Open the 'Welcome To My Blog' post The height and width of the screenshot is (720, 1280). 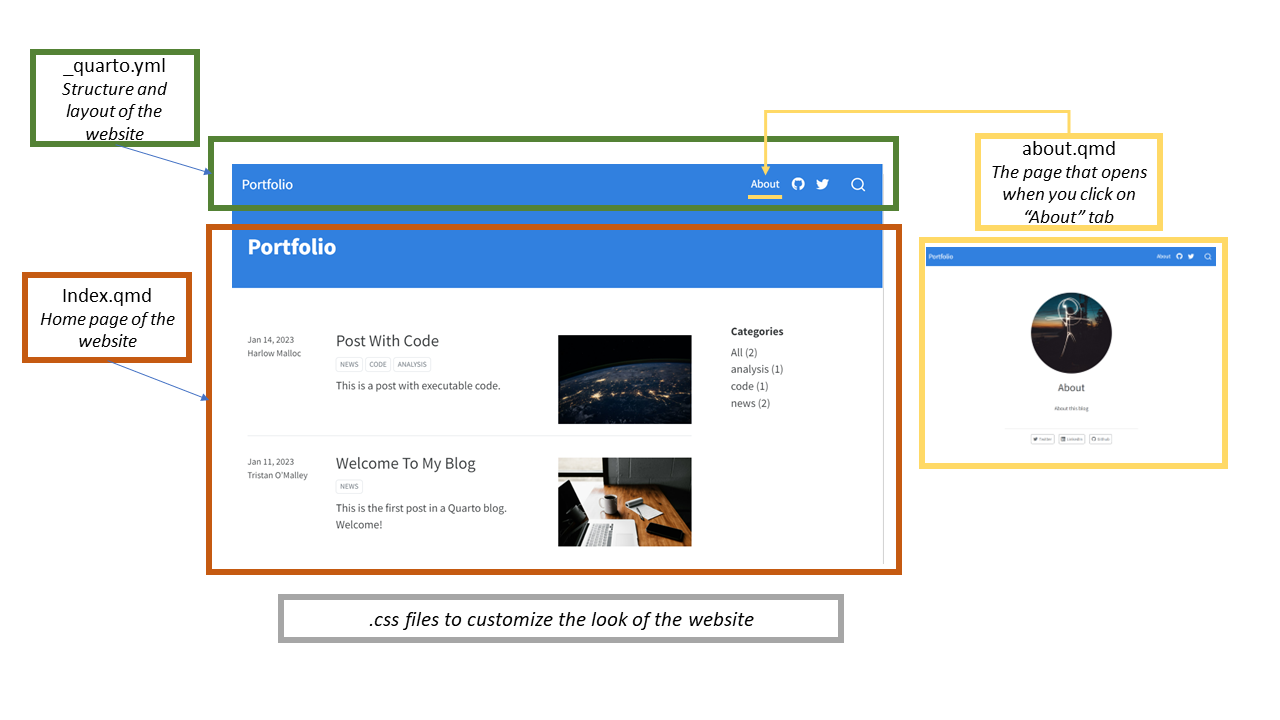pos(405,463)
